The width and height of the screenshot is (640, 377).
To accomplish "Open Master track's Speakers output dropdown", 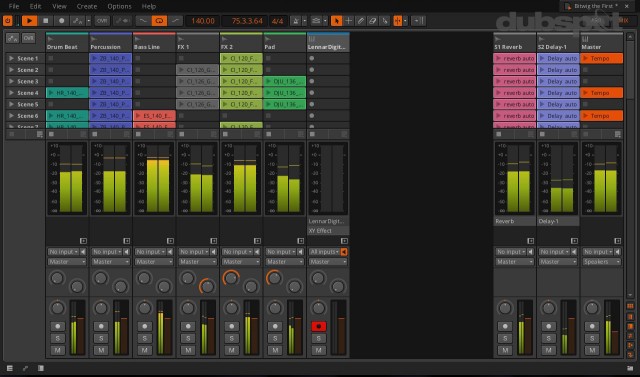I will pos(602,262).
